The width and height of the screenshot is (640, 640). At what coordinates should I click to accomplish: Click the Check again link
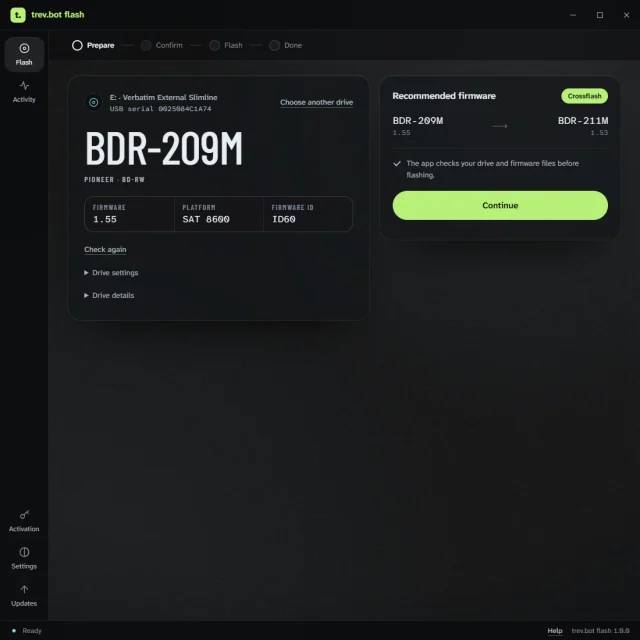click(105, 249)
